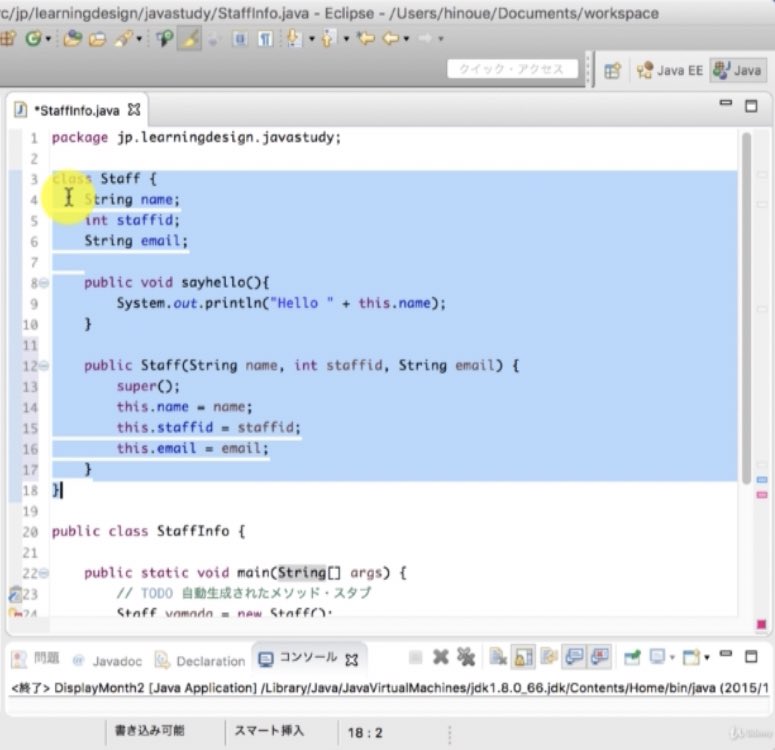This screenshot has width=775, height=750.
Task: Switch to the Java perspective
Action: pos(738,70)
